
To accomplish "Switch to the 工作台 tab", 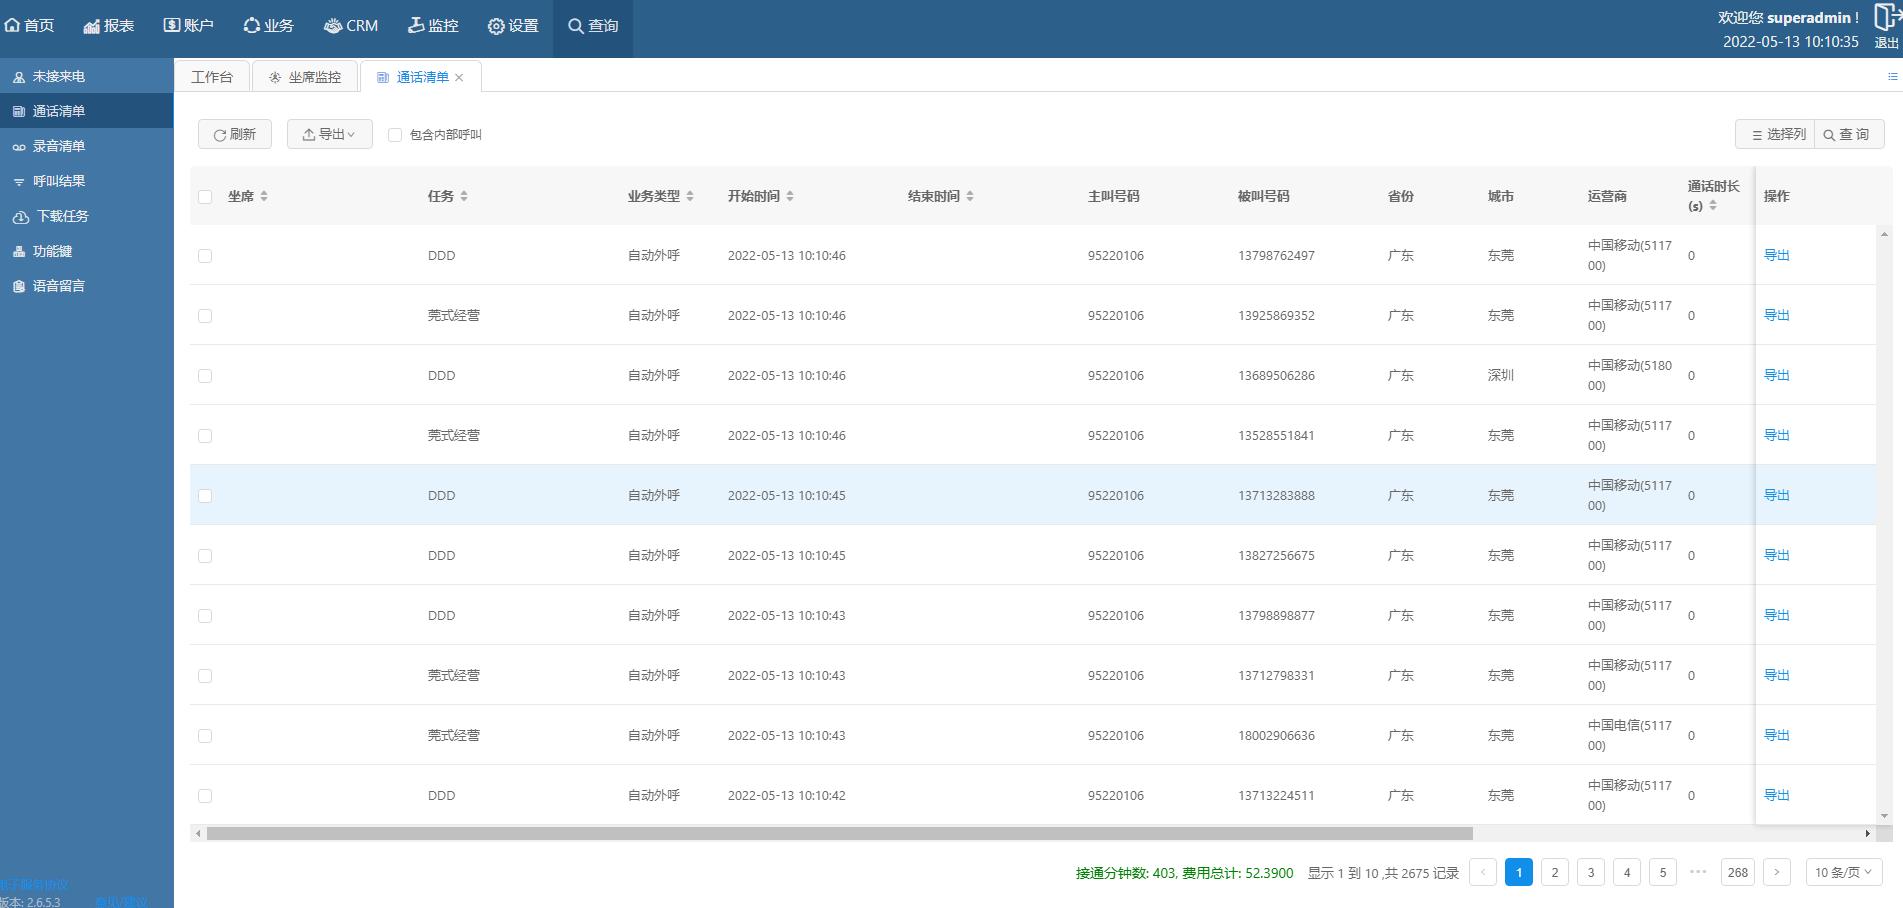I will pyautogui.click(x=212, y=77).
